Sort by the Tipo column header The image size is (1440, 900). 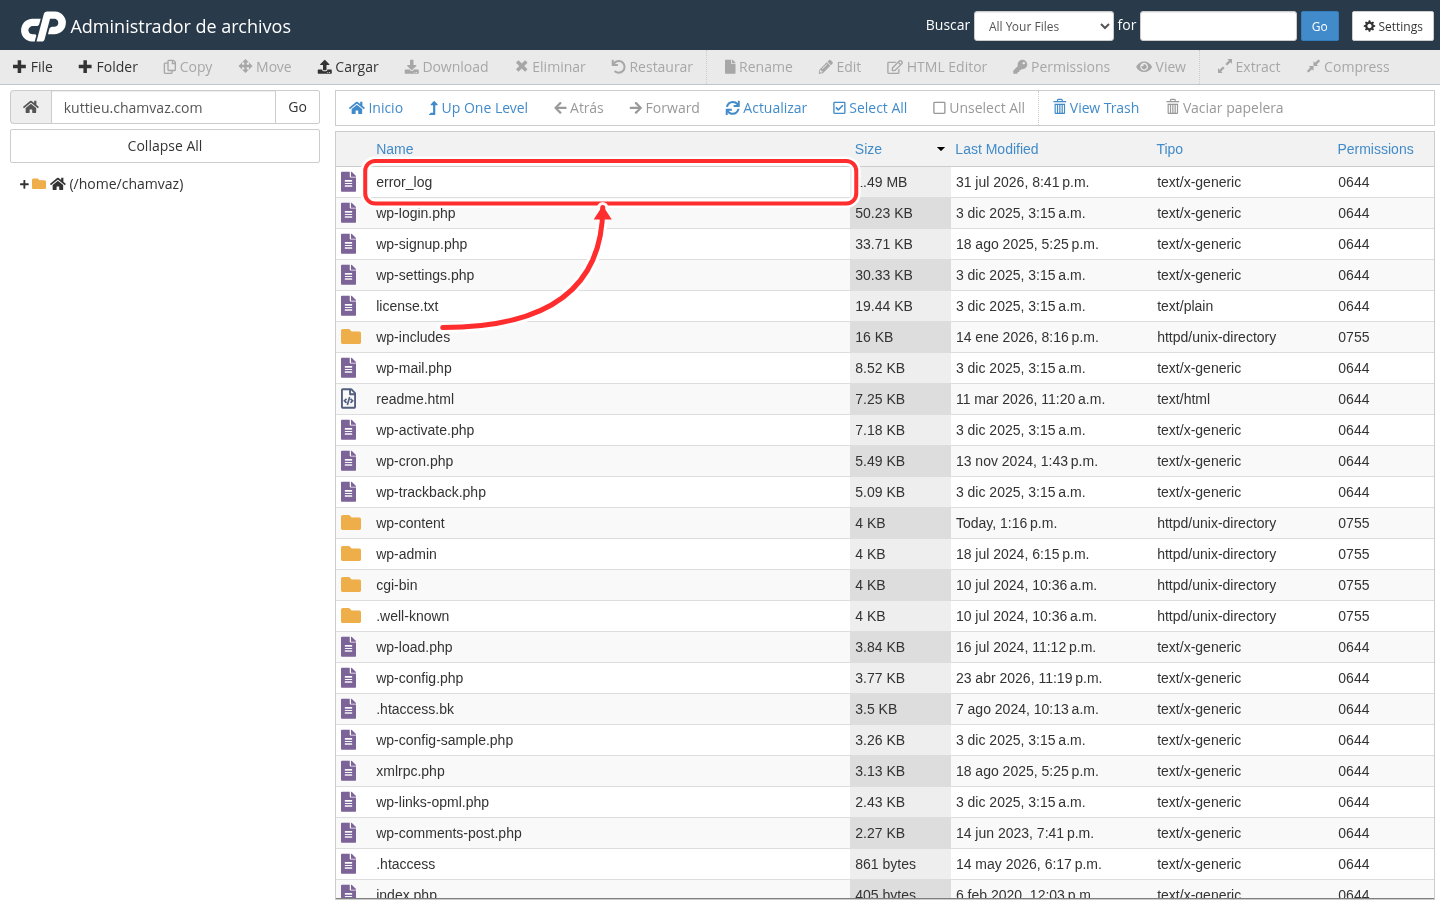click(1169, 149)
